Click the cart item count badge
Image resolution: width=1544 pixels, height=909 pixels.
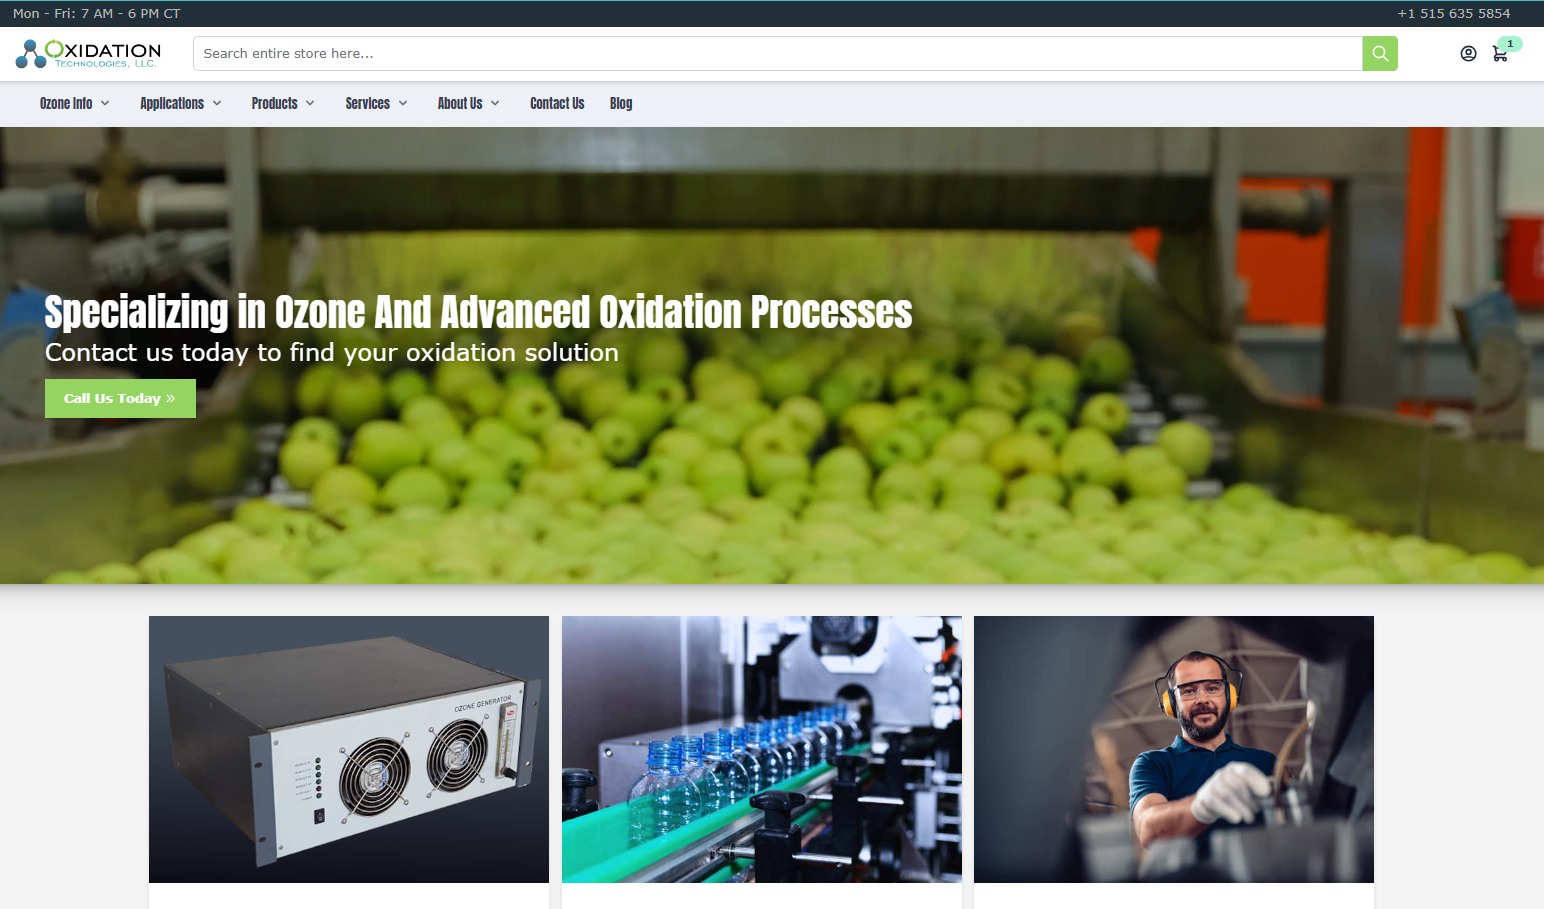pos(1510,44)
